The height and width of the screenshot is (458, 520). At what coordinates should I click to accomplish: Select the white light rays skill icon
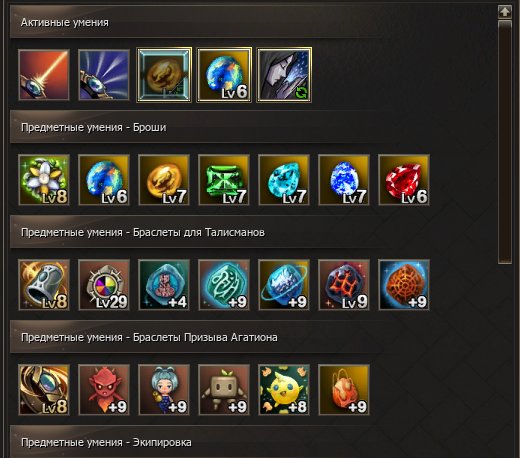point(104,75)
